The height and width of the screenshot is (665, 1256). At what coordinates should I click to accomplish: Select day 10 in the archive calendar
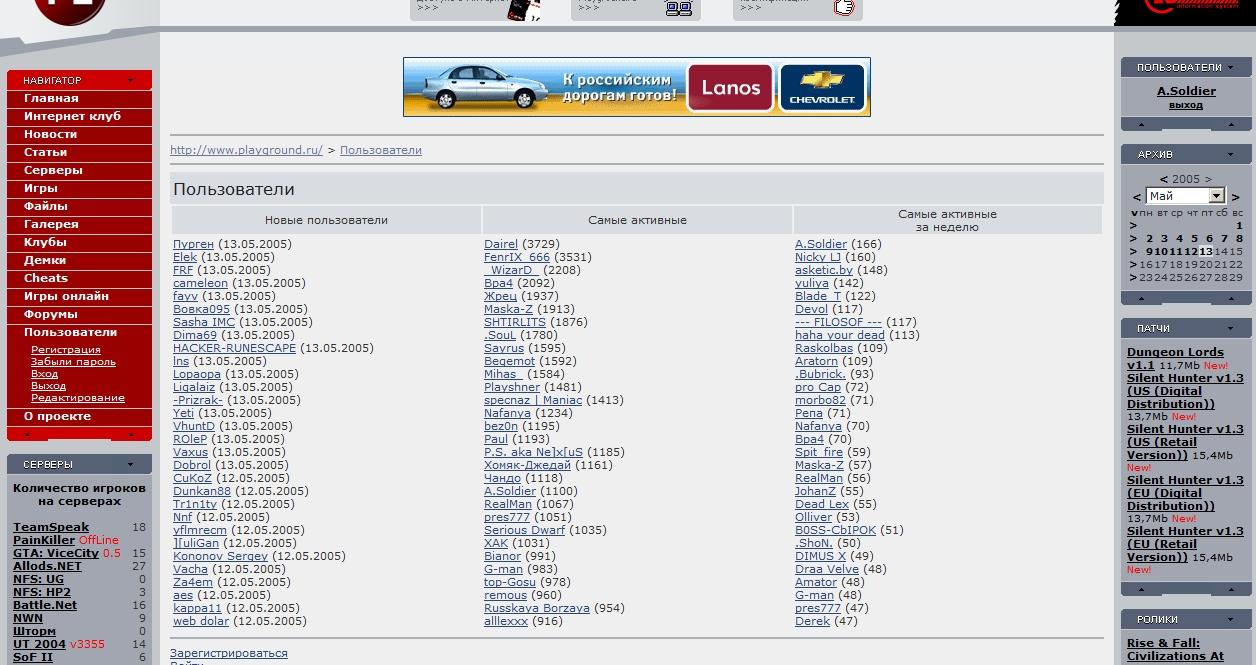coord(1162,252)
